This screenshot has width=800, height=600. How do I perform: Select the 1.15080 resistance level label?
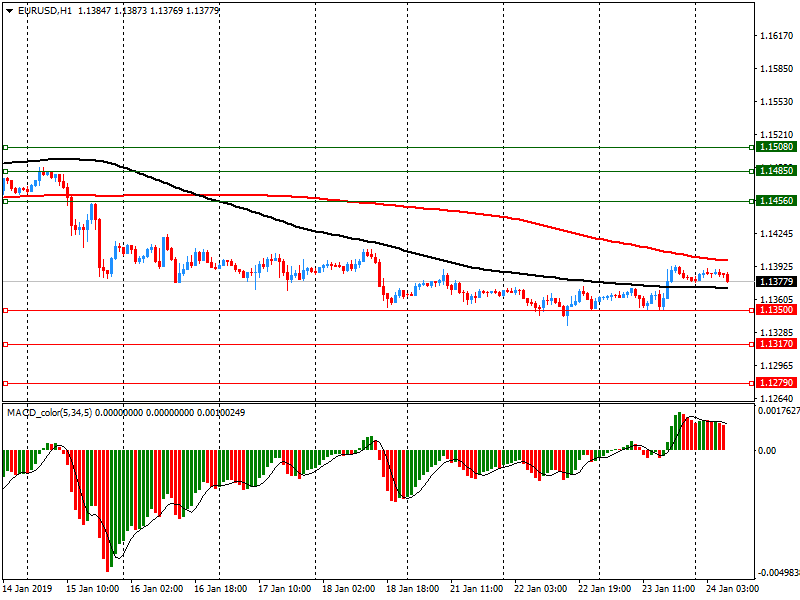coord(776,147)
